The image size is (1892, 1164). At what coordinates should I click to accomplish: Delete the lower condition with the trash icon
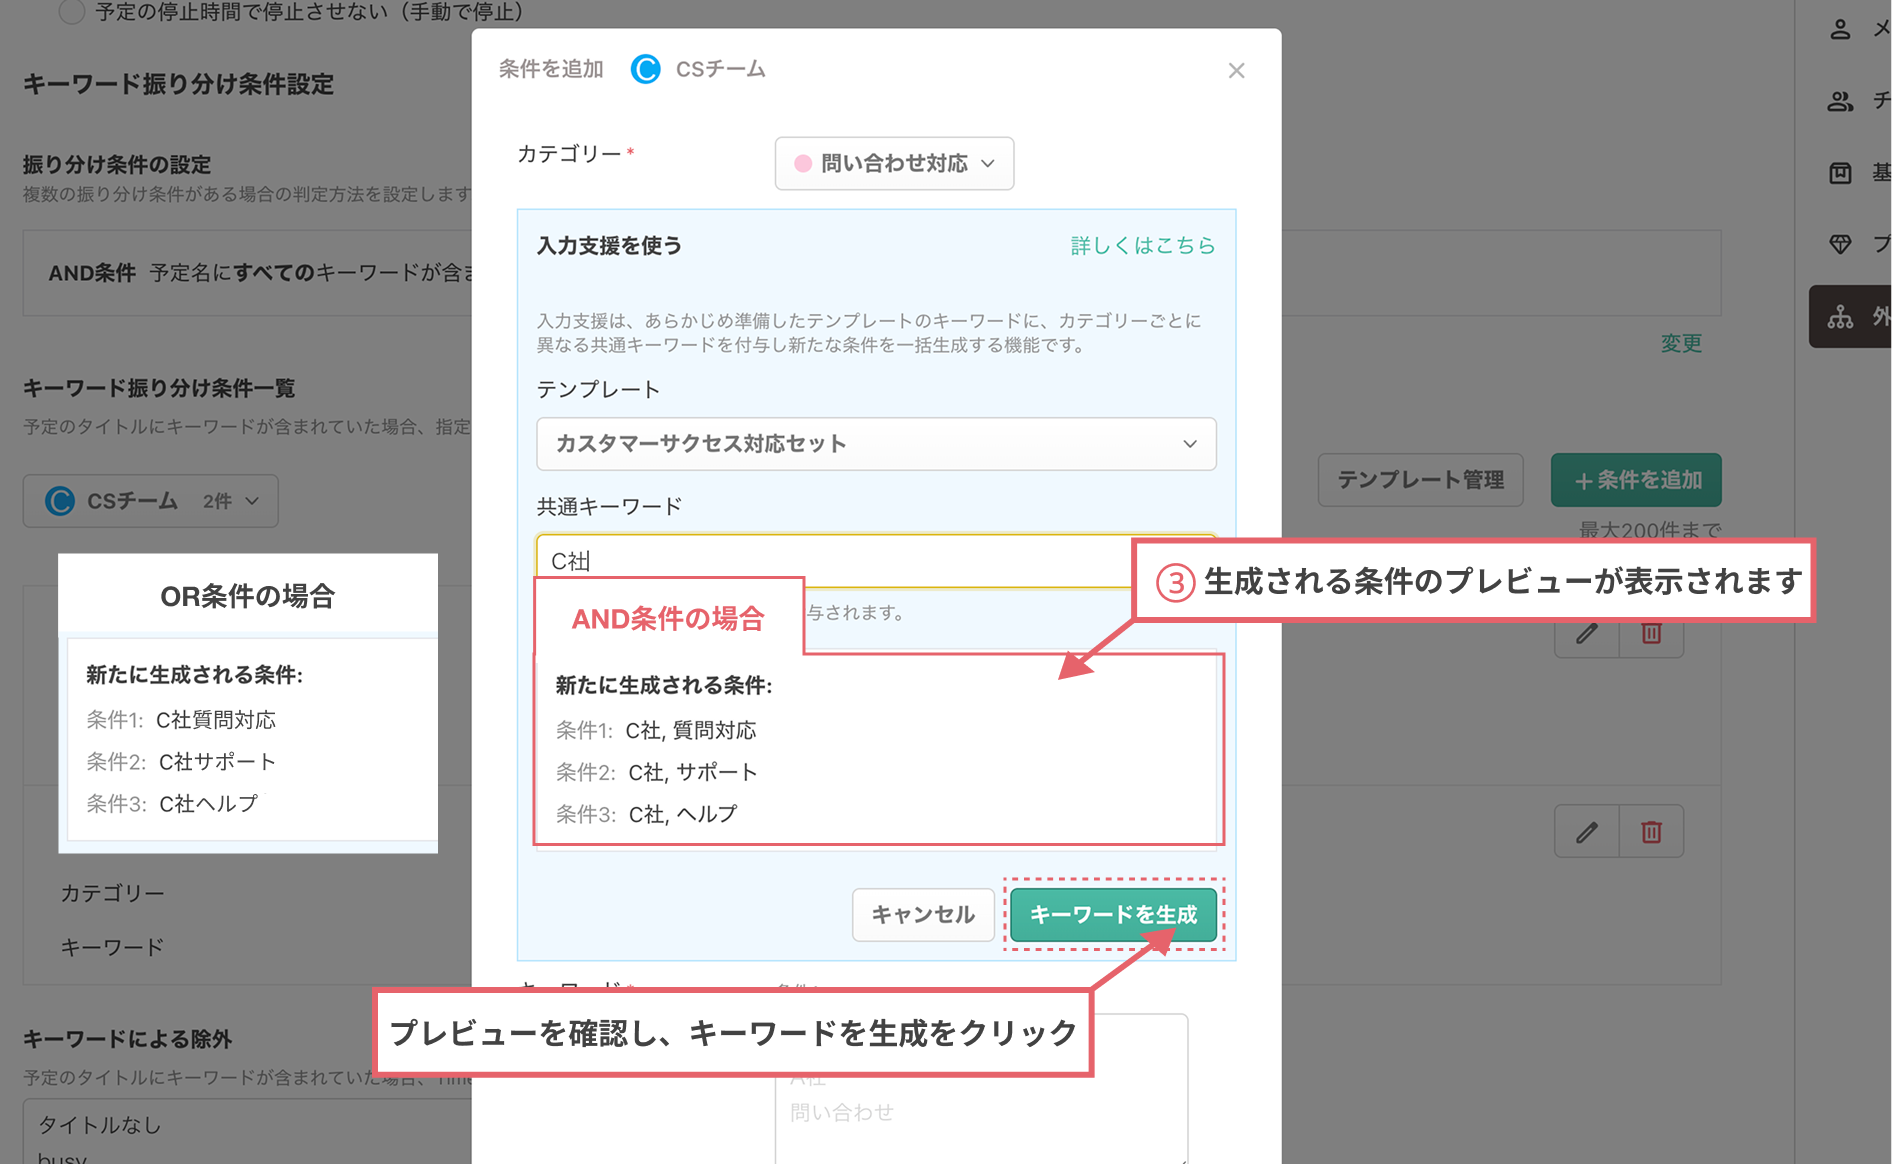coord(1651,830)
